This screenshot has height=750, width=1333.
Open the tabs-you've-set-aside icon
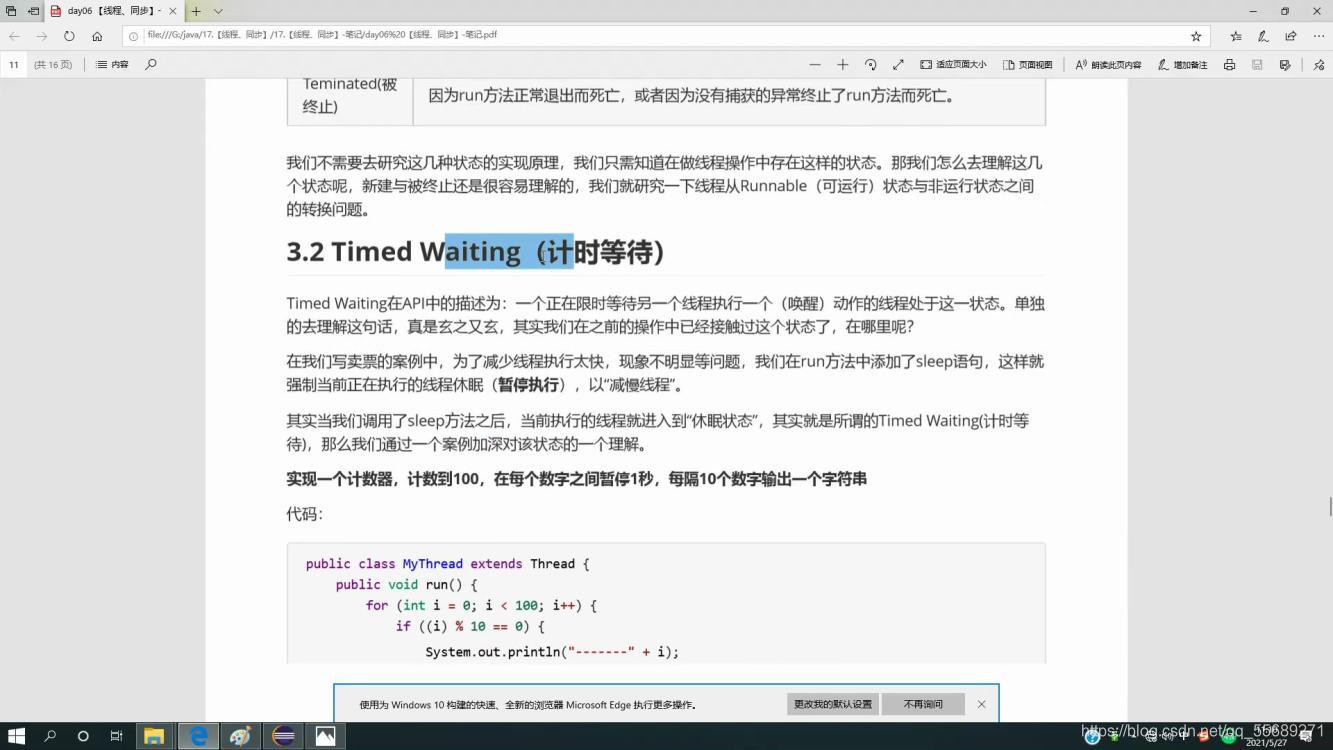(12, 11)
